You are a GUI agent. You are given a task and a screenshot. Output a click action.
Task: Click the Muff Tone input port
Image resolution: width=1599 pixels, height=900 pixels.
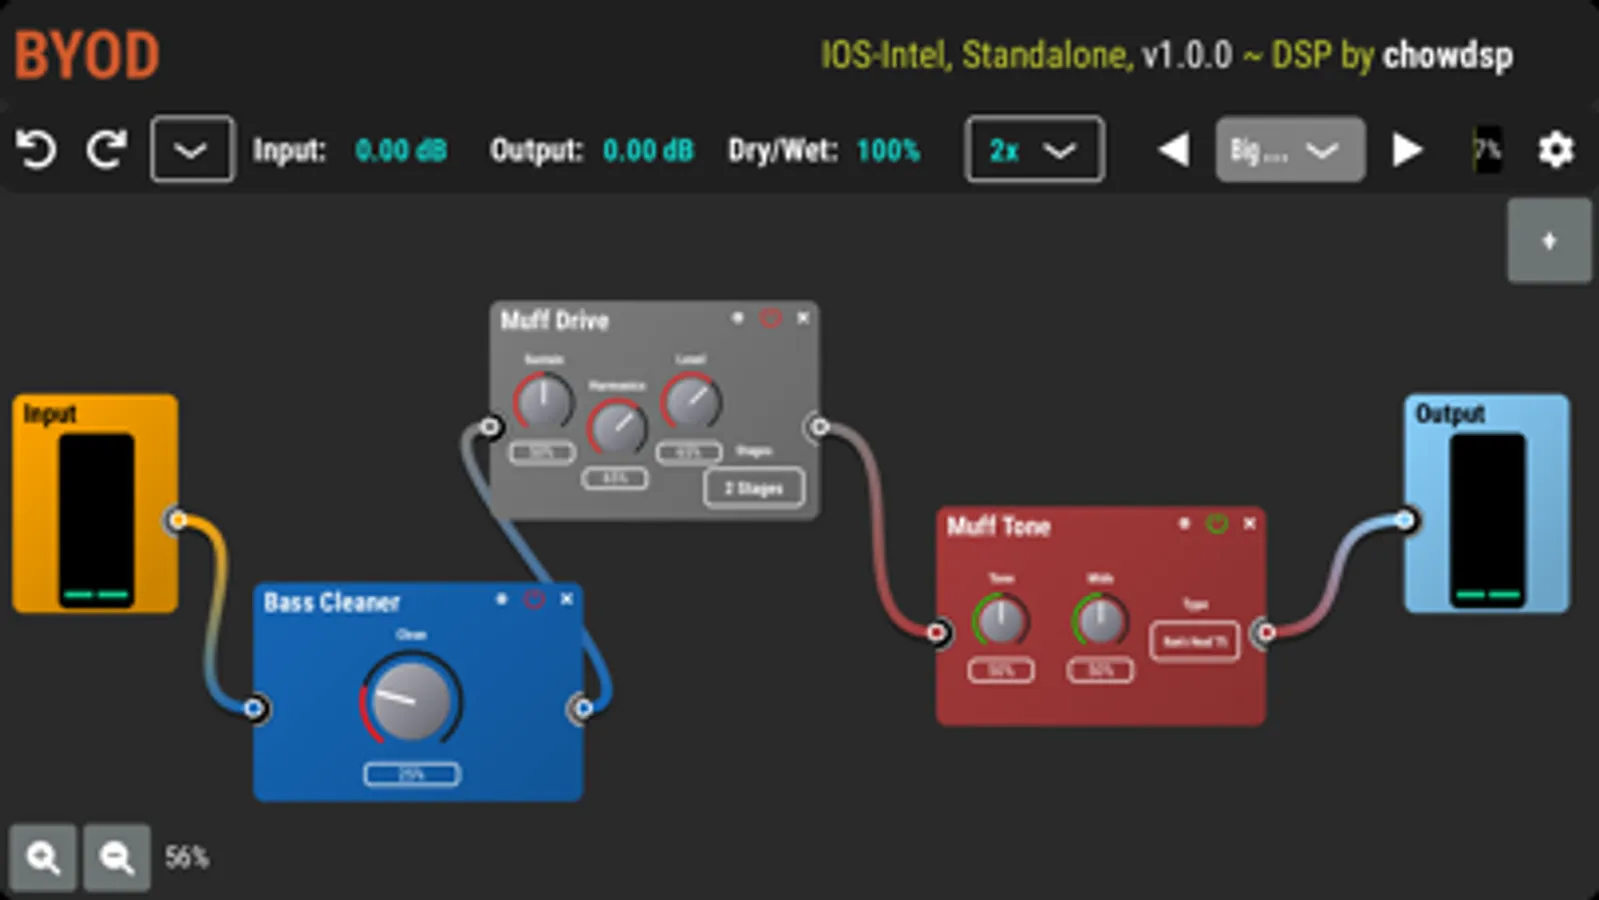[936, 632]
